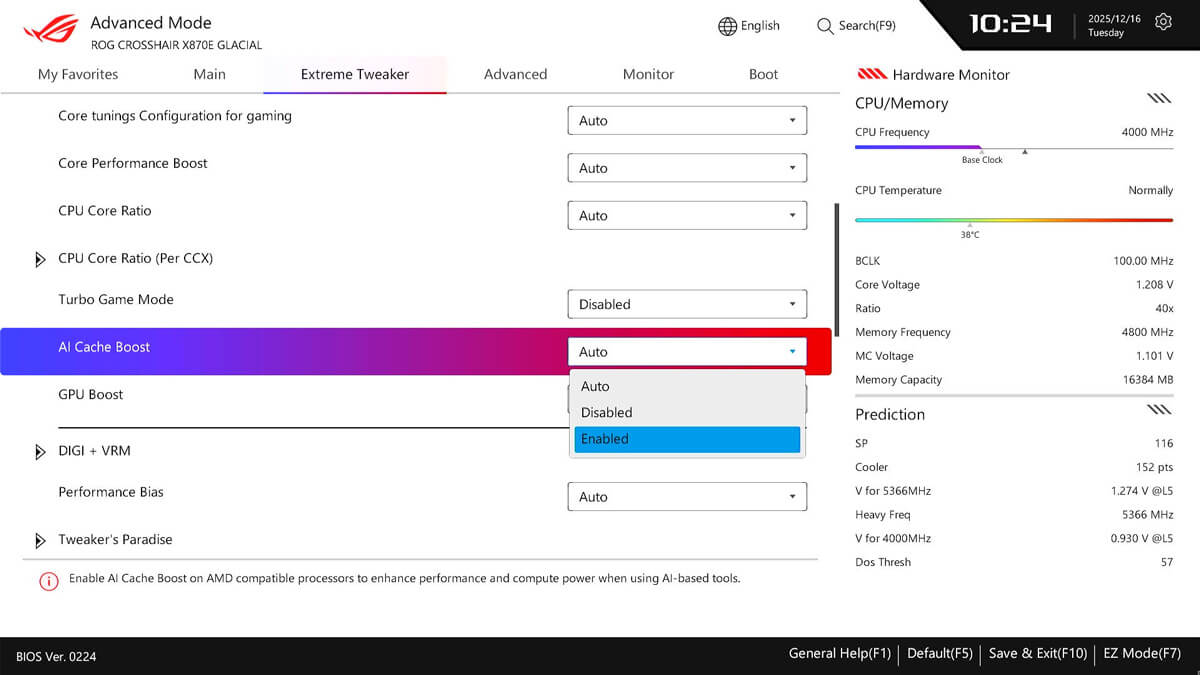Open the Turbo Game Mode dropdown

(687, 304)
